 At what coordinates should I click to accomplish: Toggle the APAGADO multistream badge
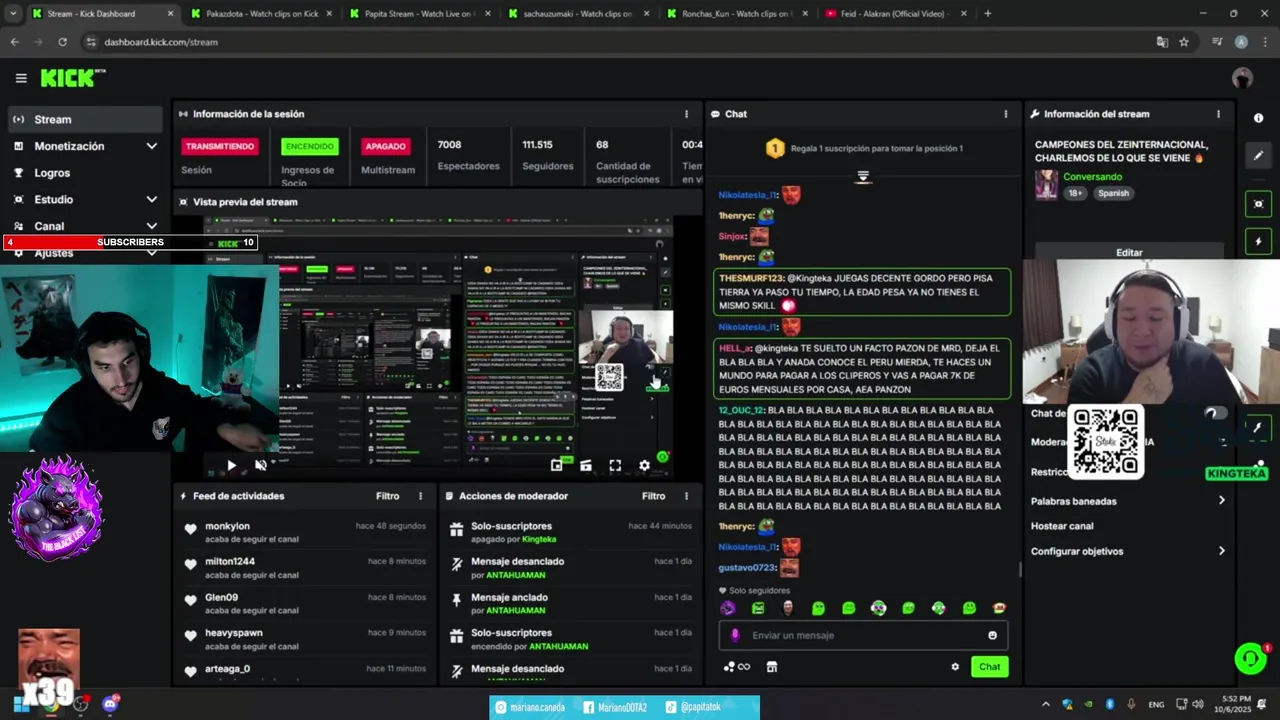[386, 146]
